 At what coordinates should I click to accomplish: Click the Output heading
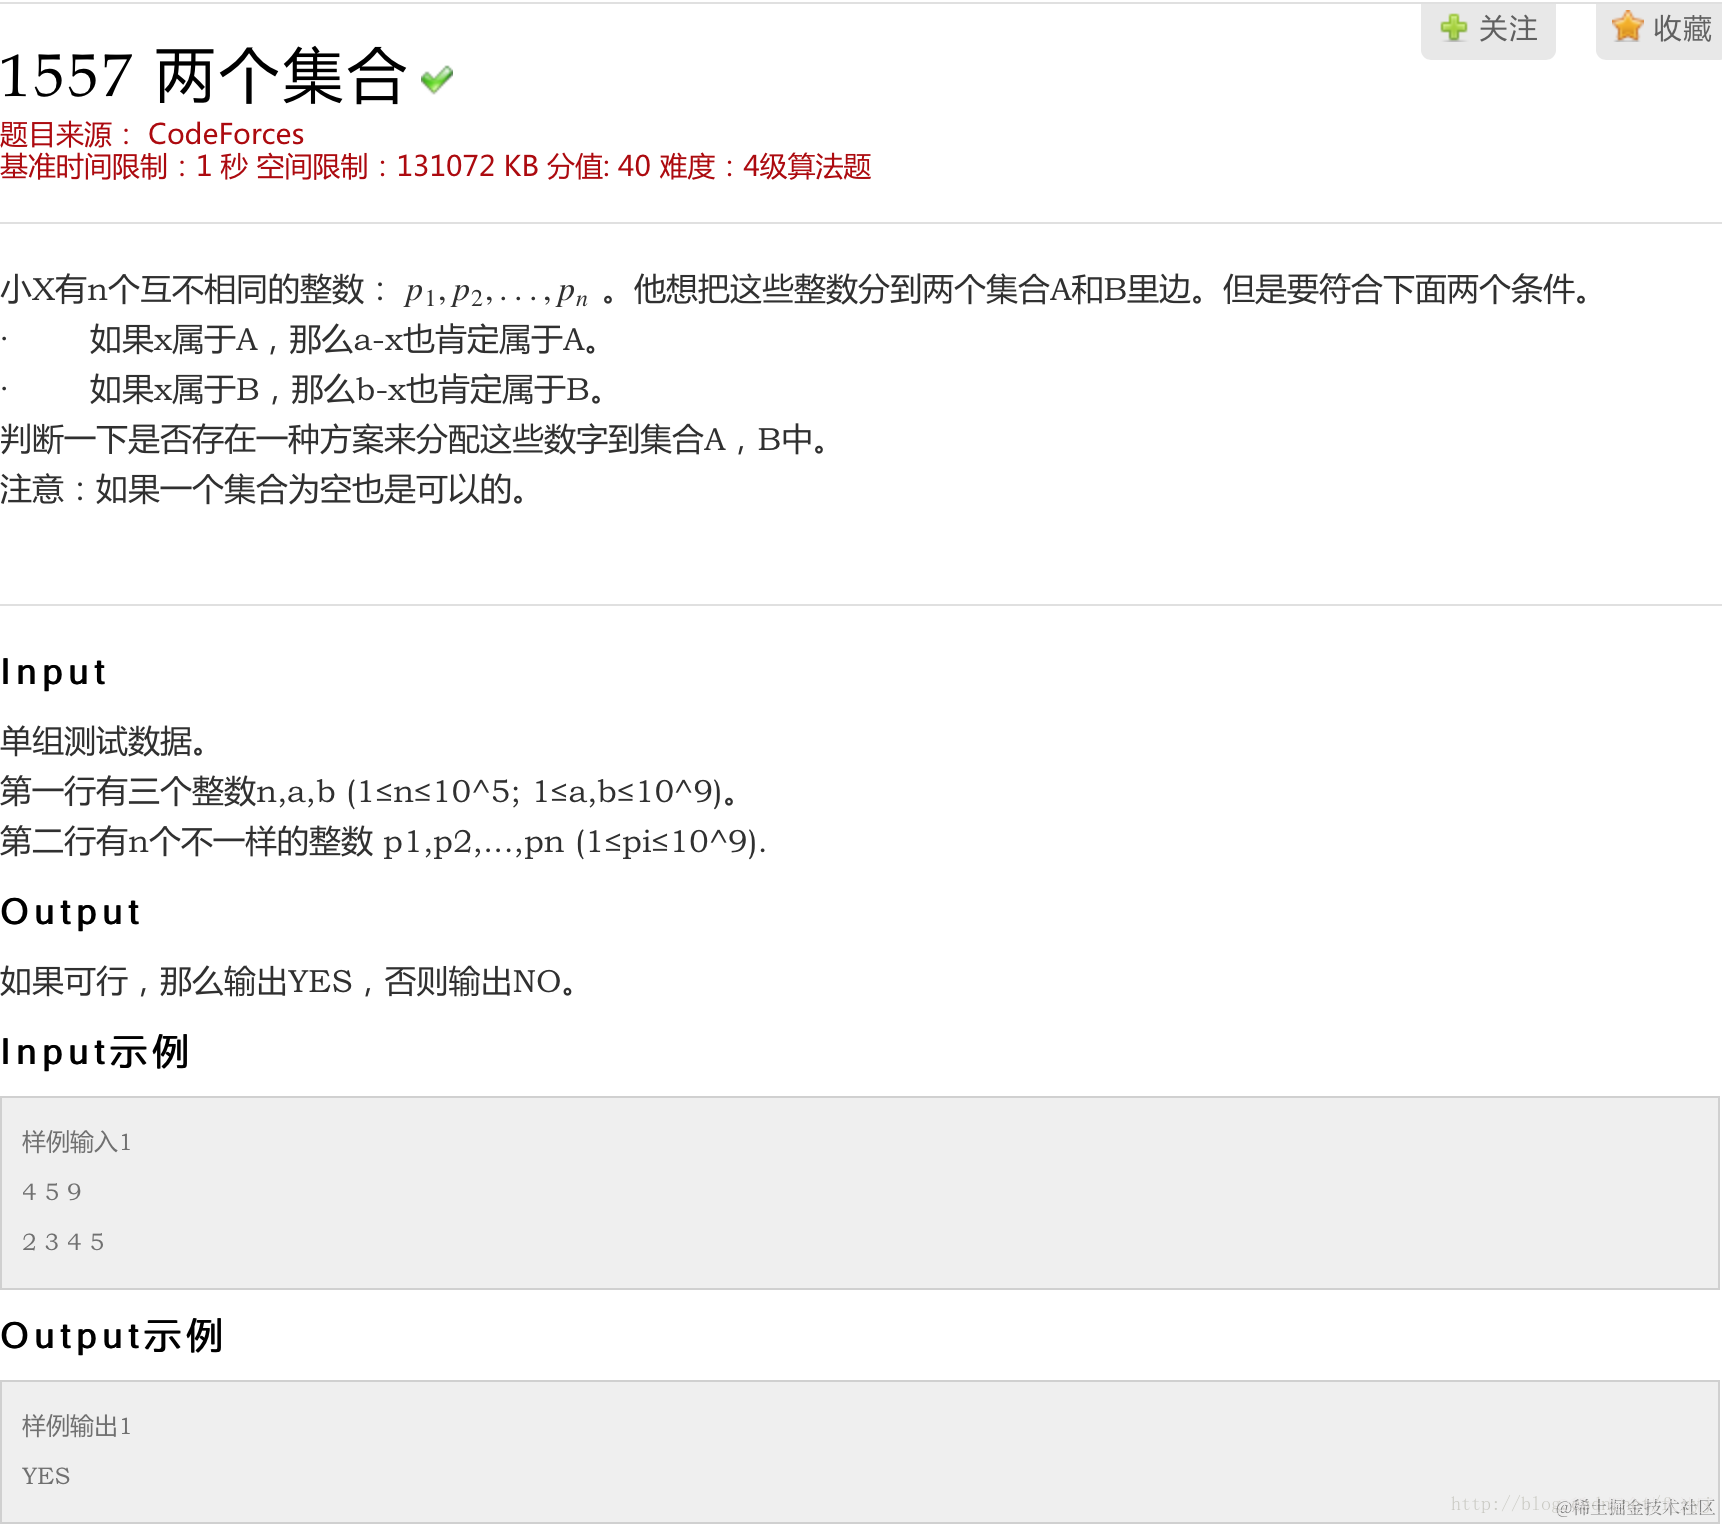[71, 912]
